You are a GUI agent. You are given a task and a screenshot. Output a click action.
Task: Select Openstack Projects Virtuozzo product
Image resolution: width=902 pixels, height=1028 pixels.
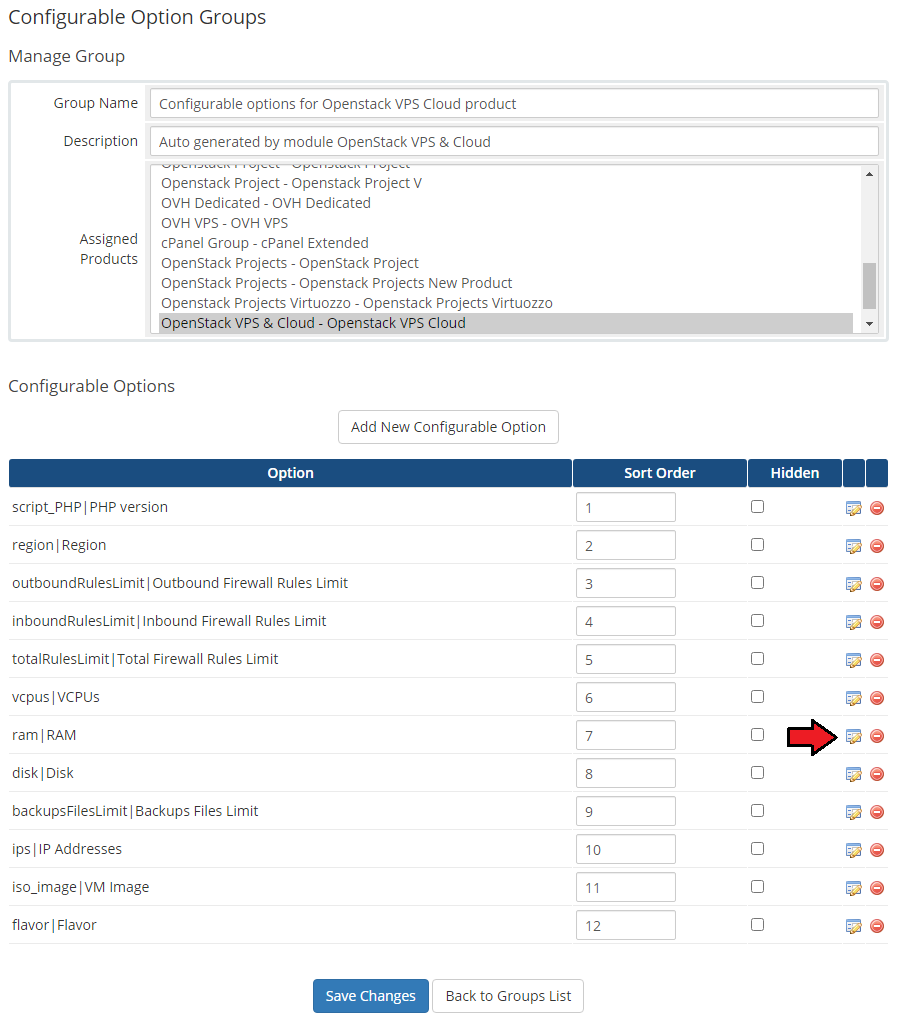coord(505,303)
